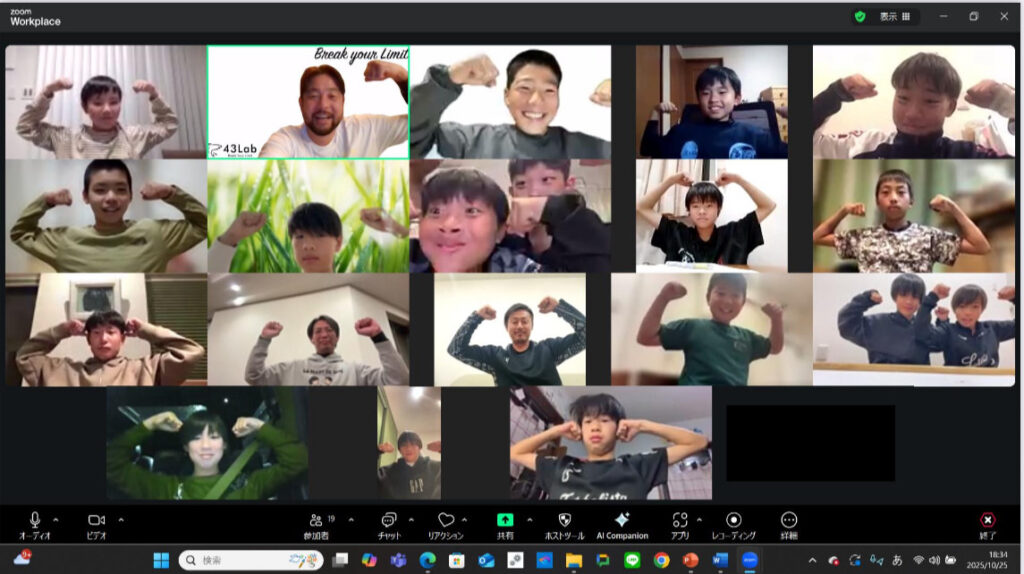This screenshot has width=1024, height=574.
Task: Click the green encryption shield icon
Action: (x=860, y=17)
